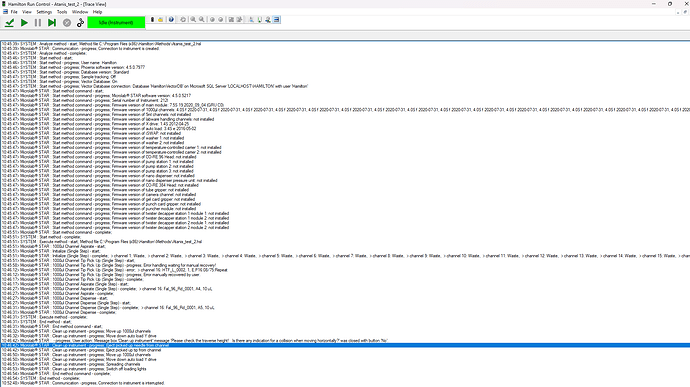
Task: Click the highlighted Trace View icon at toolbar end
Action: 276,19
